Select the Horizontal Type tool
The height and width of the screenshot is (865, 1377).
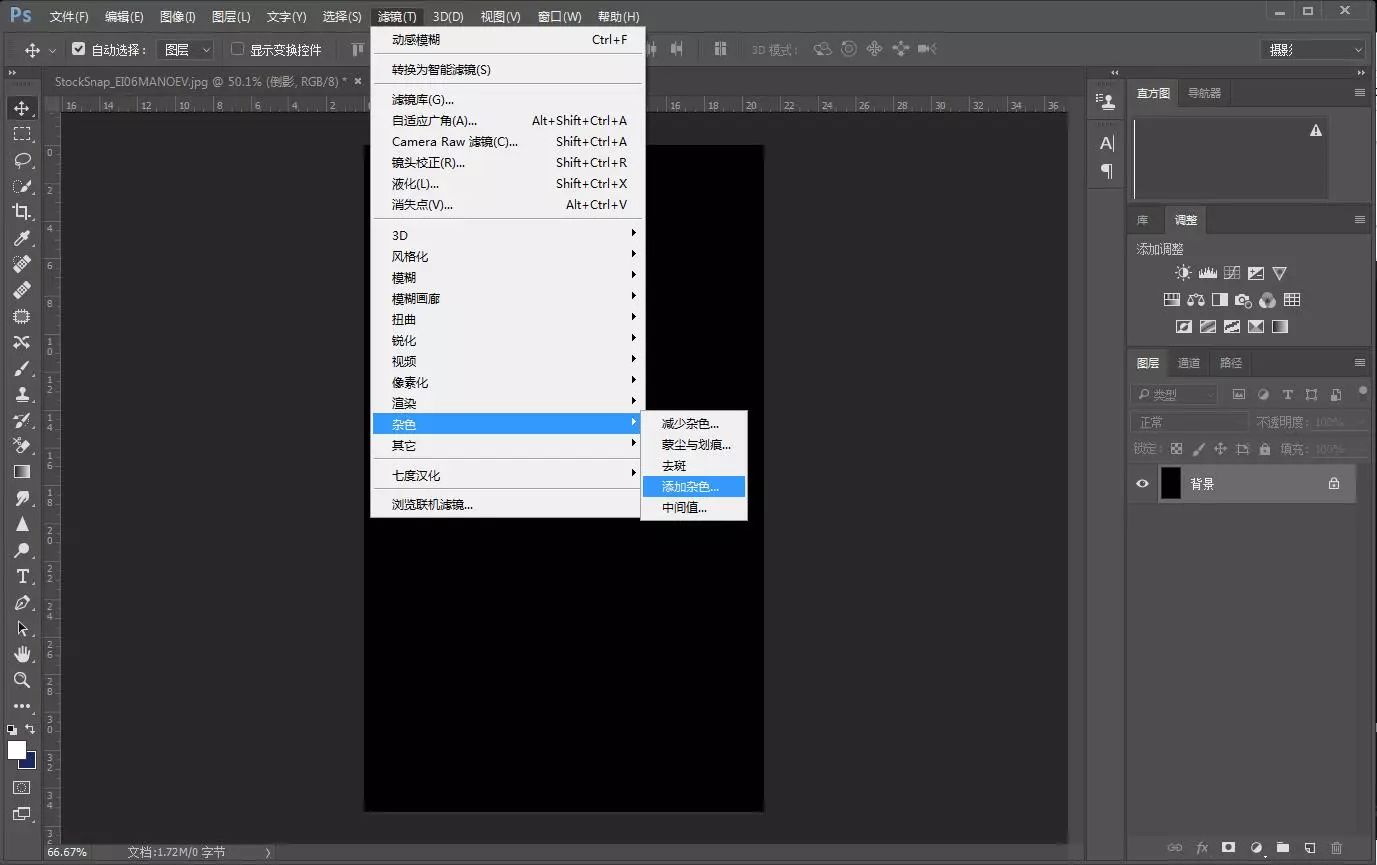[x=22, y=576]
